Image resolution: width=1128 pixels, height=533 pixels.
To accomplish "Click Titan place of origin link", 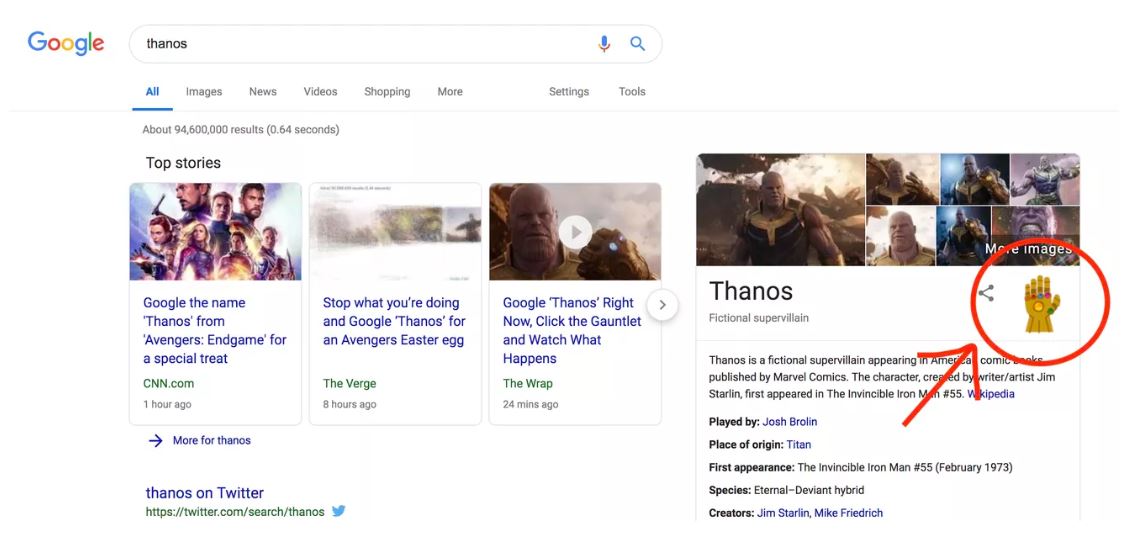I will click(x=799, y=445).
